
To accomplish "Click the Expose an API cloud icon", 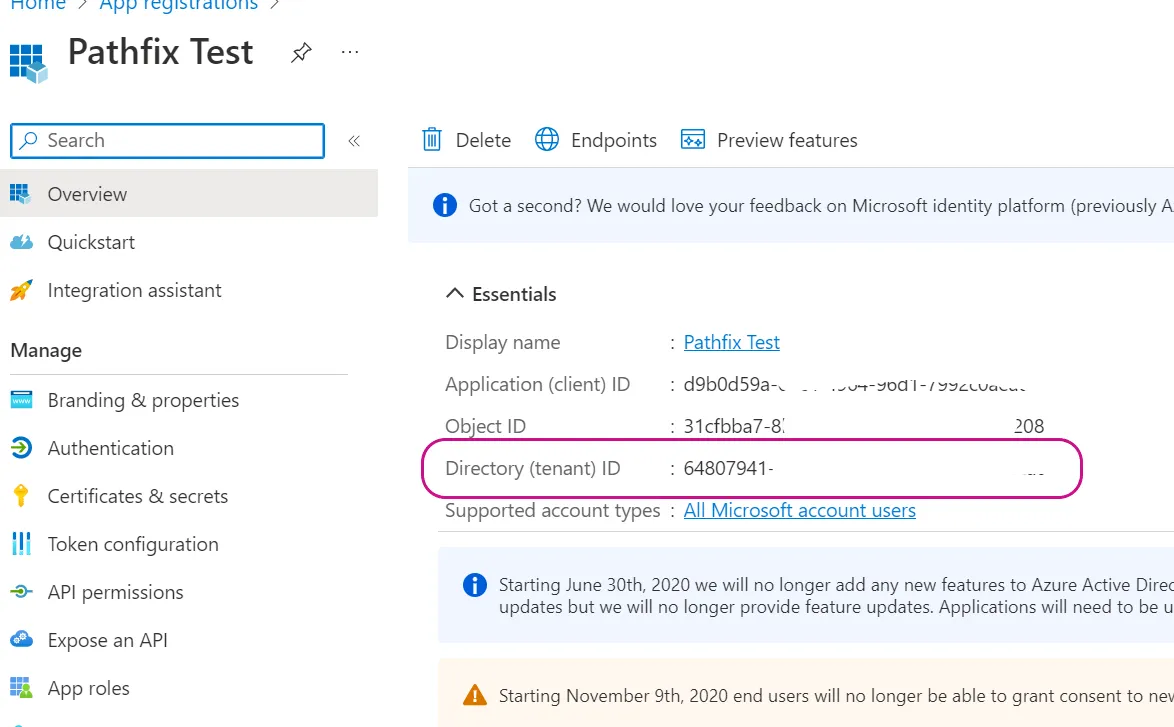I will click(21, 640).
